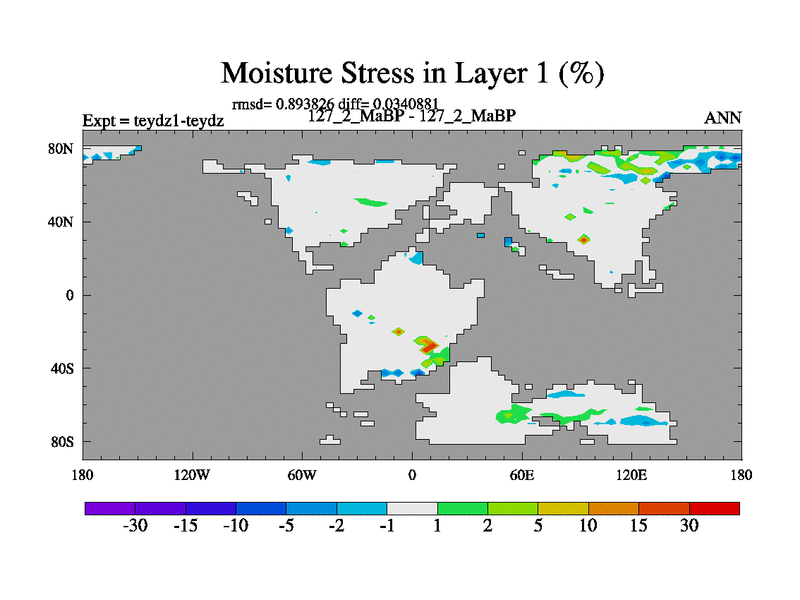
Task: Click the '80N' latitude axis label
Action: click(62, 148)
